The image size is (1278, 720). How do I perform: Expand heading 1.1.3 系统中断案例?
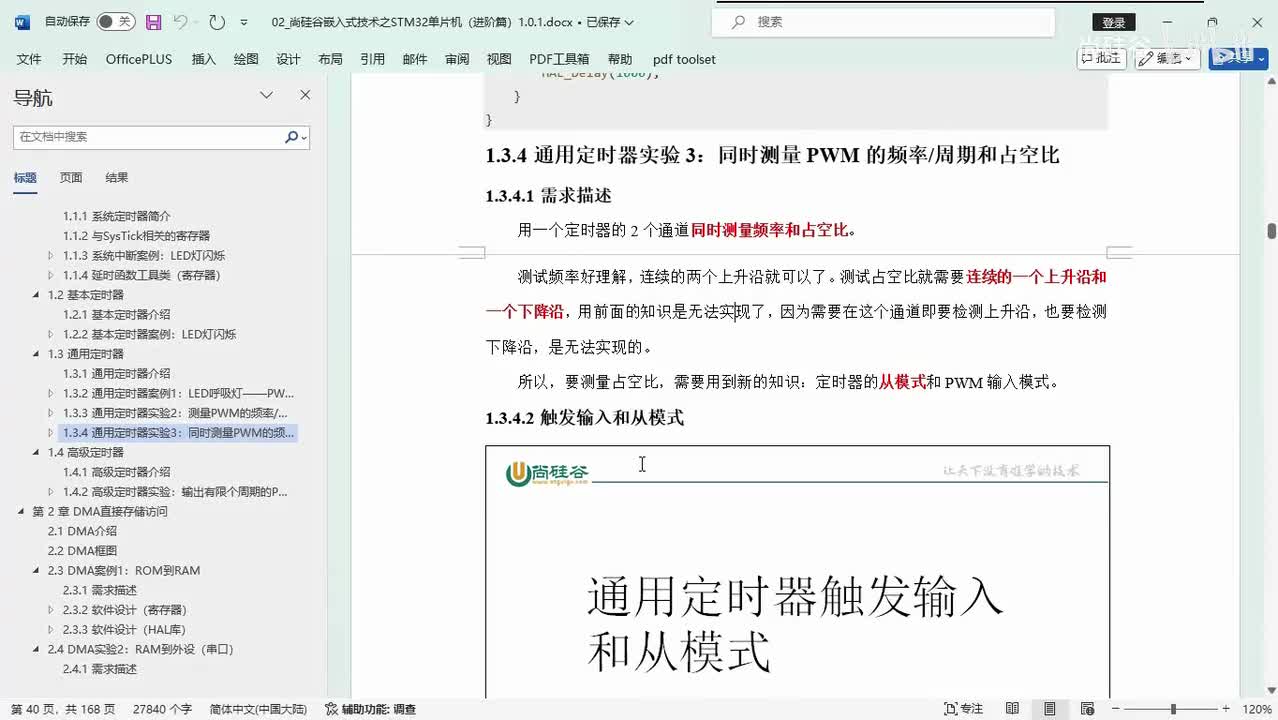(x=51, y=255)
